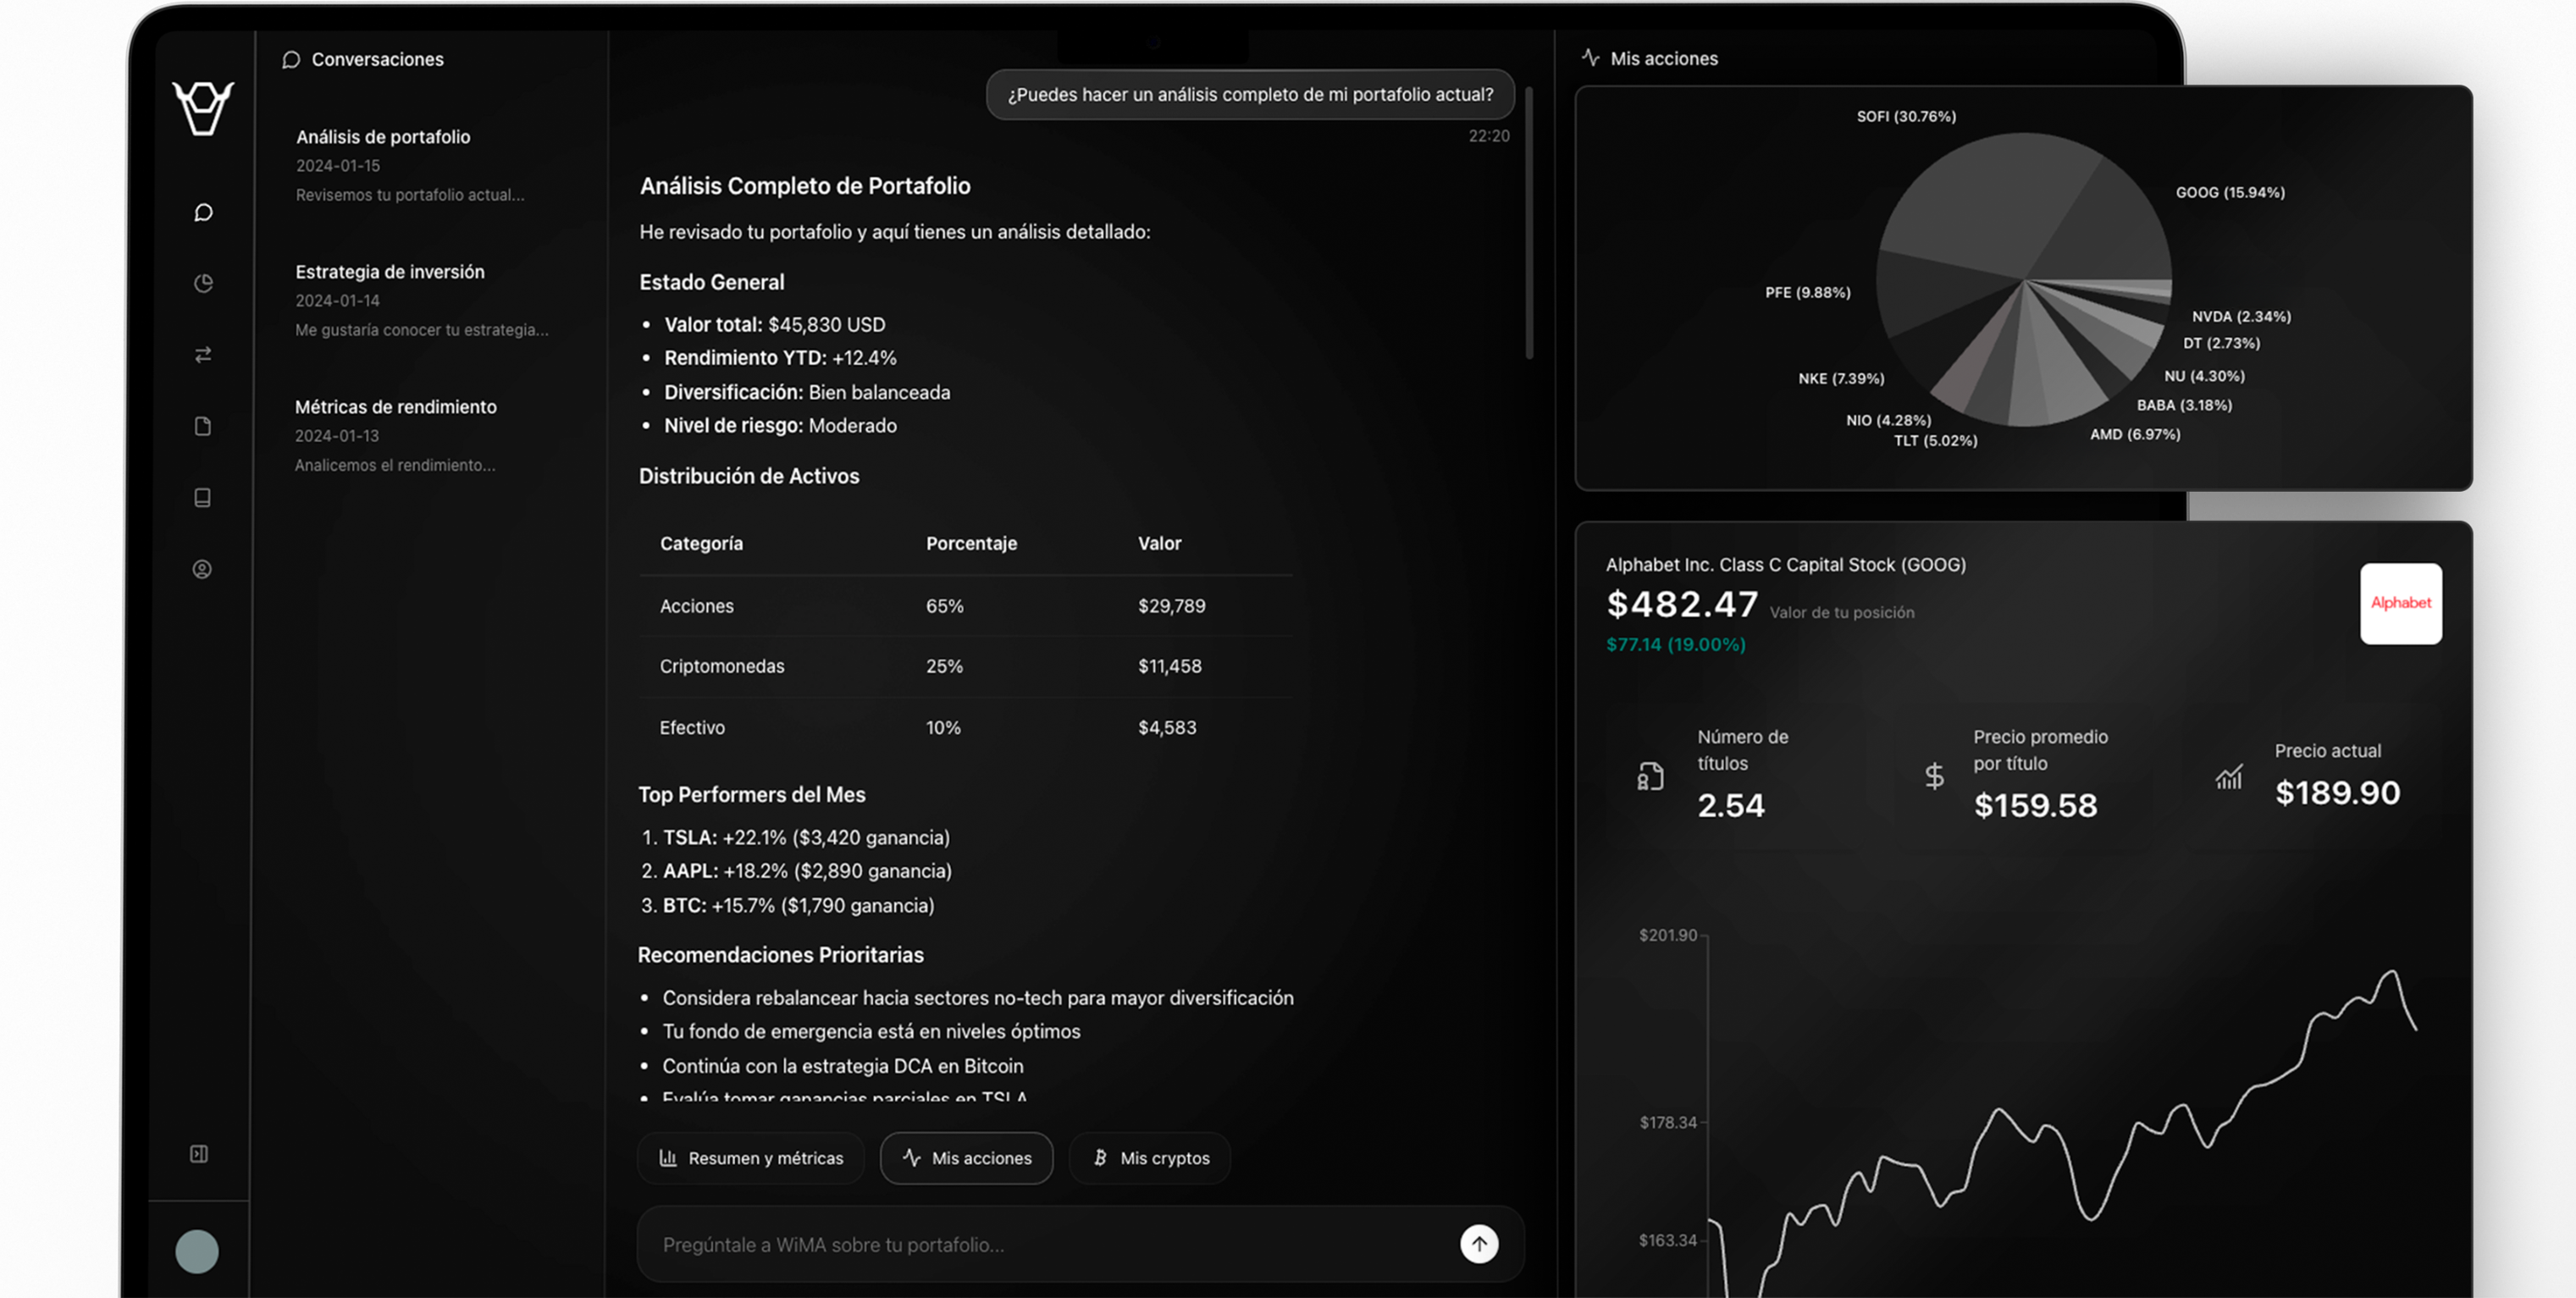The width and height of the screenshot is (2576, 1298).
Task: Click the WiMA bull logo icon
Action: tap(203, 107)
